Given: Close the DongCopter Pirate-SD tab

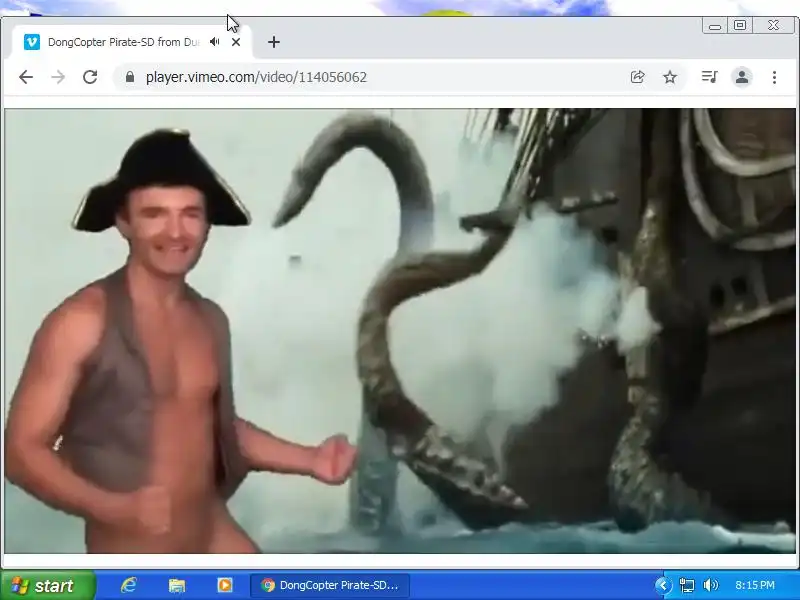Looking at the screenshot, I should [x=236, y=42].
